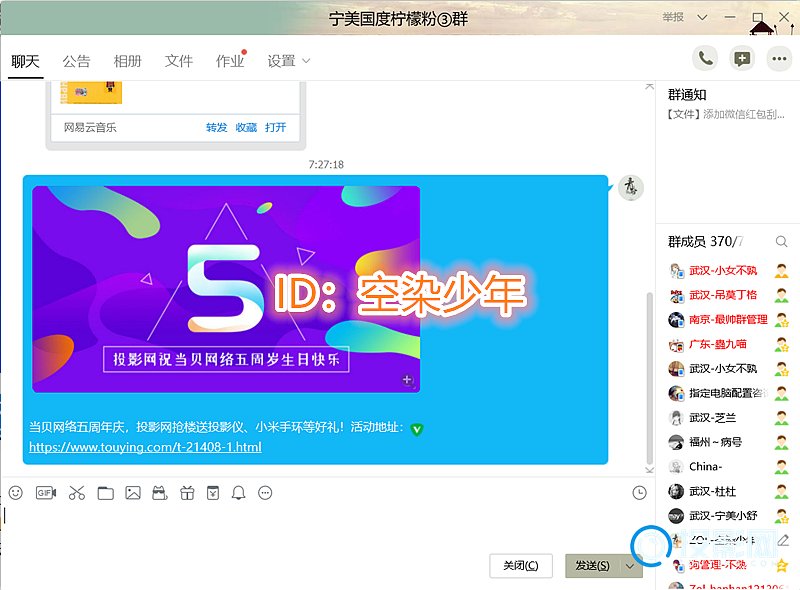Open the message sender's avatar
The image size is (800, 590).
click(631, 187)
